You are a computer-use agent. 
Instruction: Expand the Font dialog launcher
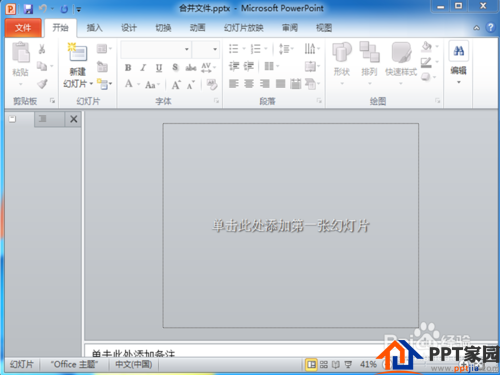click(216, 101)
